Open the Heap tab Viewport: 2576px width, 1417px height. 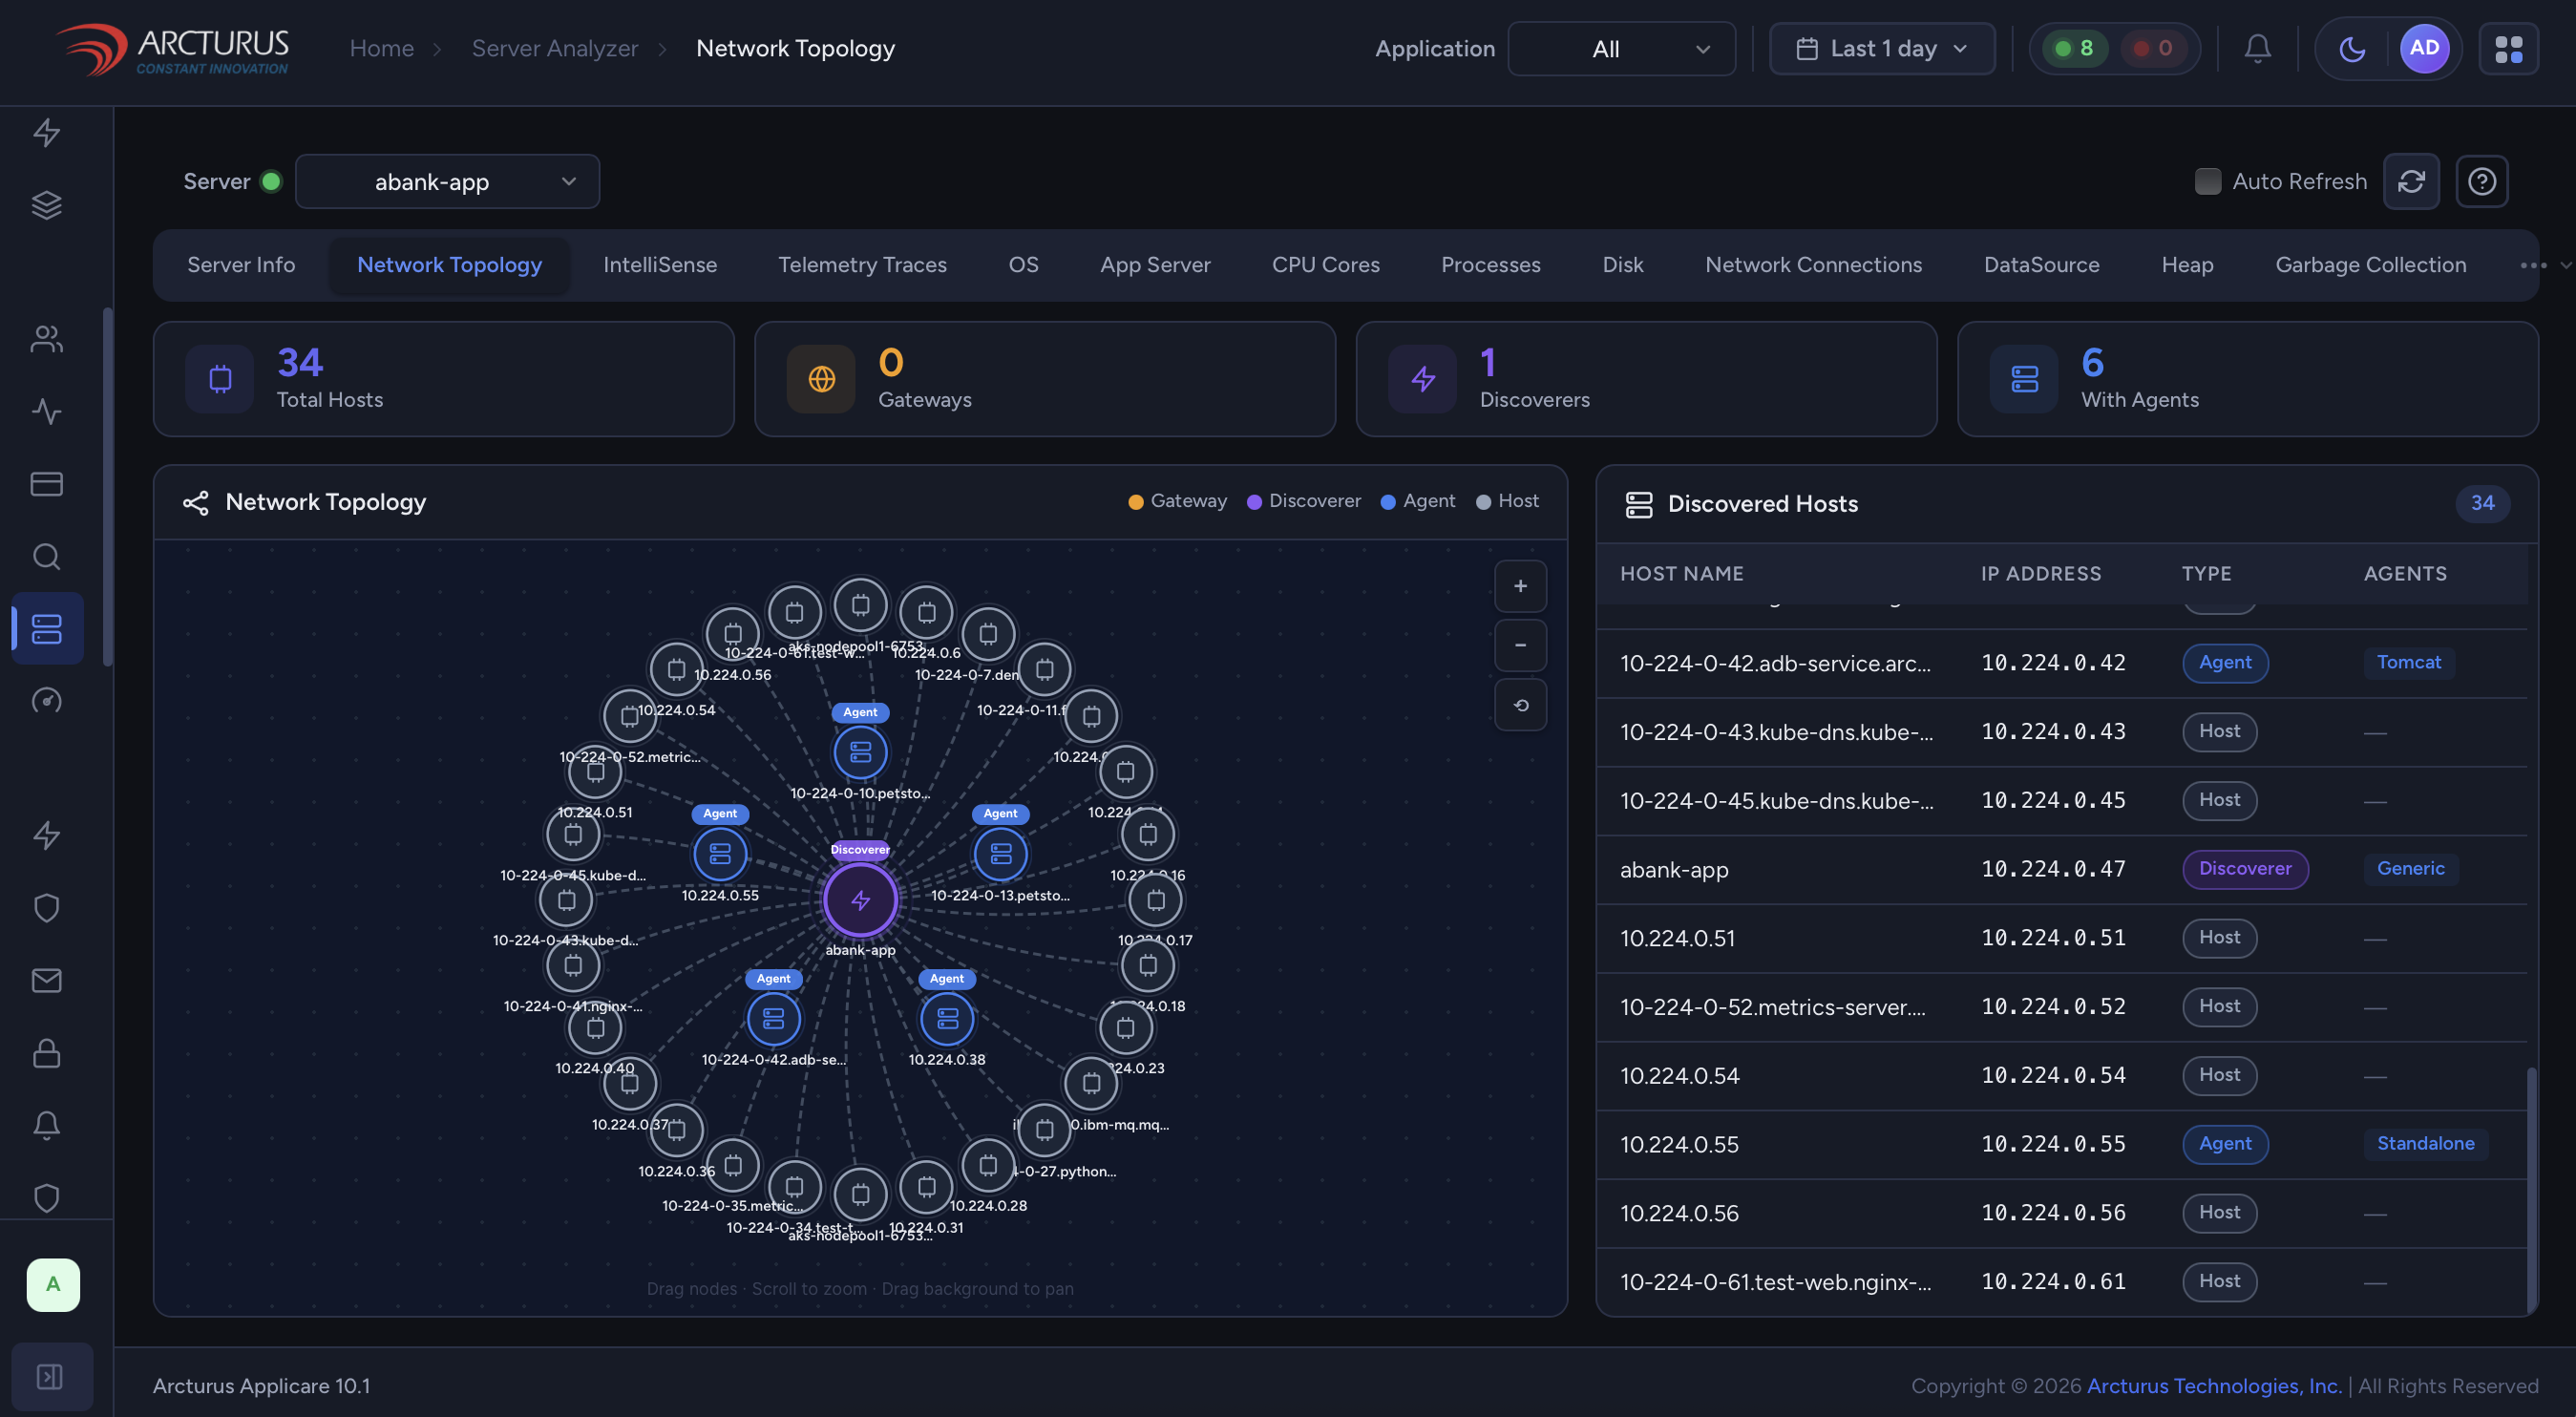(2187, 265)
